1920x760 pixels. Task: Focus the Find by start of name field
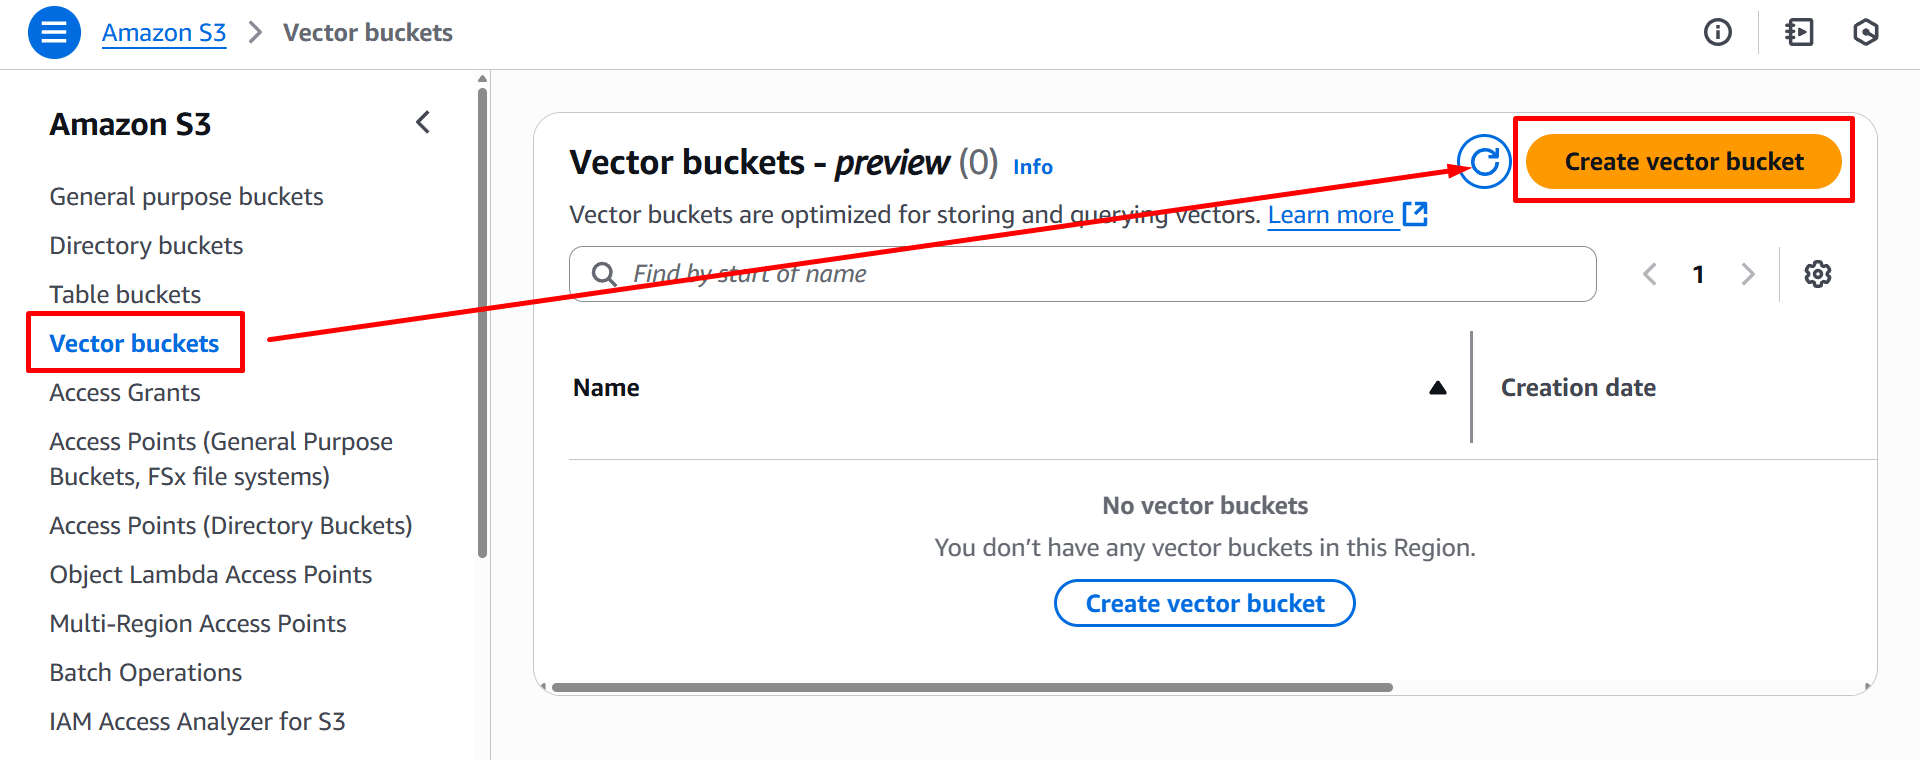[1100, 274]
